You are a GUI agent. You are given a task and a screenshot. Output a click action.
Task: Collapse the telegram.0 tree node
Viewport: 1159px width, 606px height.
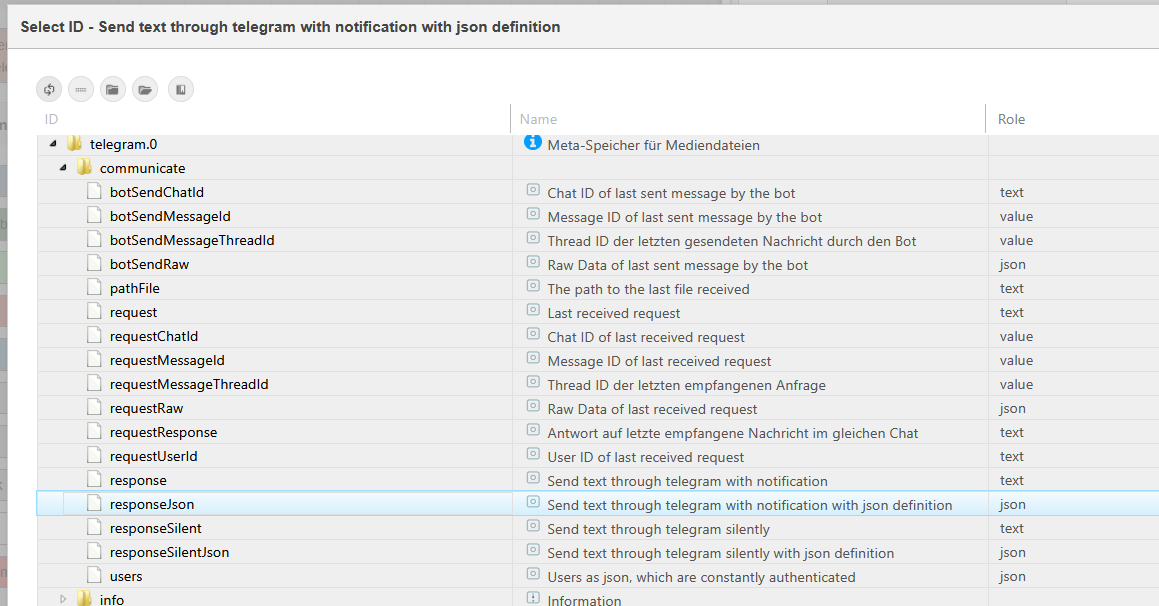52,144
